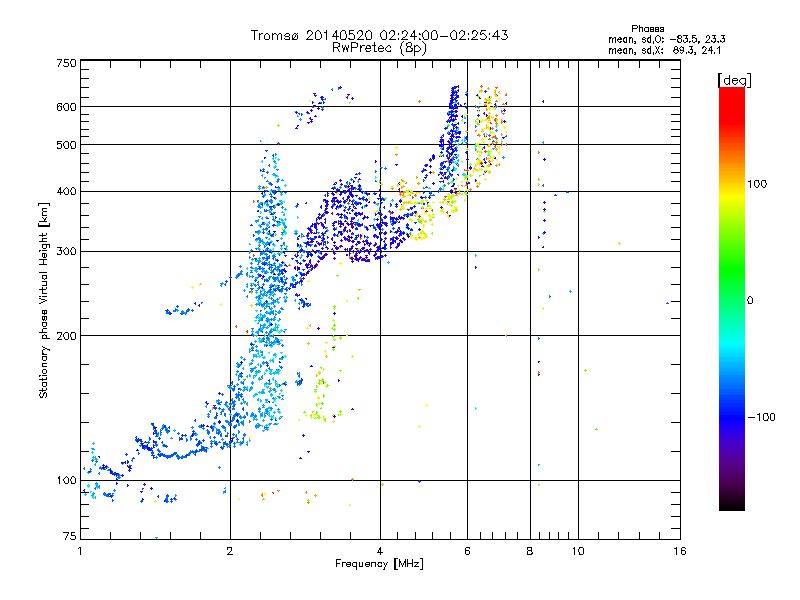Screen dimensions: 800x600
Task: Click the x-axis tick label '8'
Action: (x=530, y=551)
